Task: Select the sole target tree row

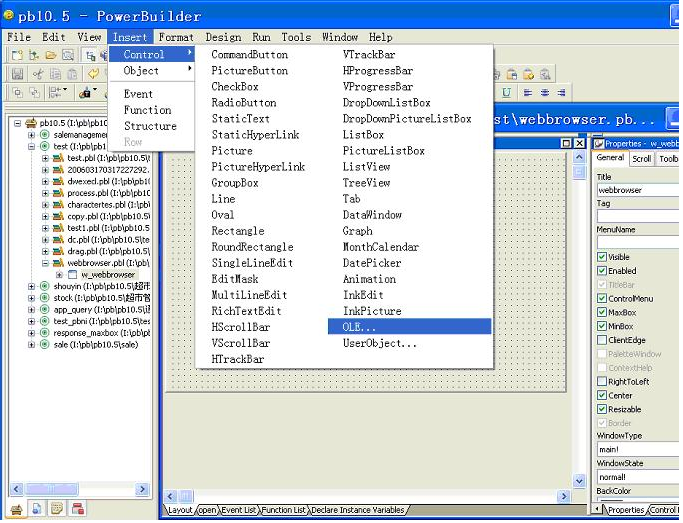Action: (x=96, y=344)
